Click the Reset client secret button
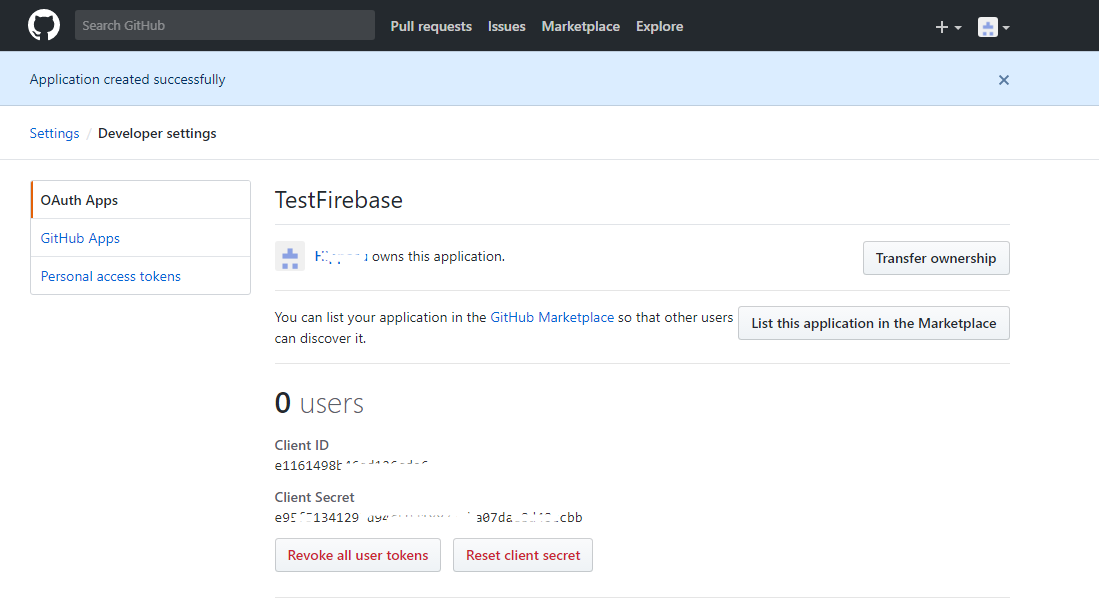 tap(522, 555)
